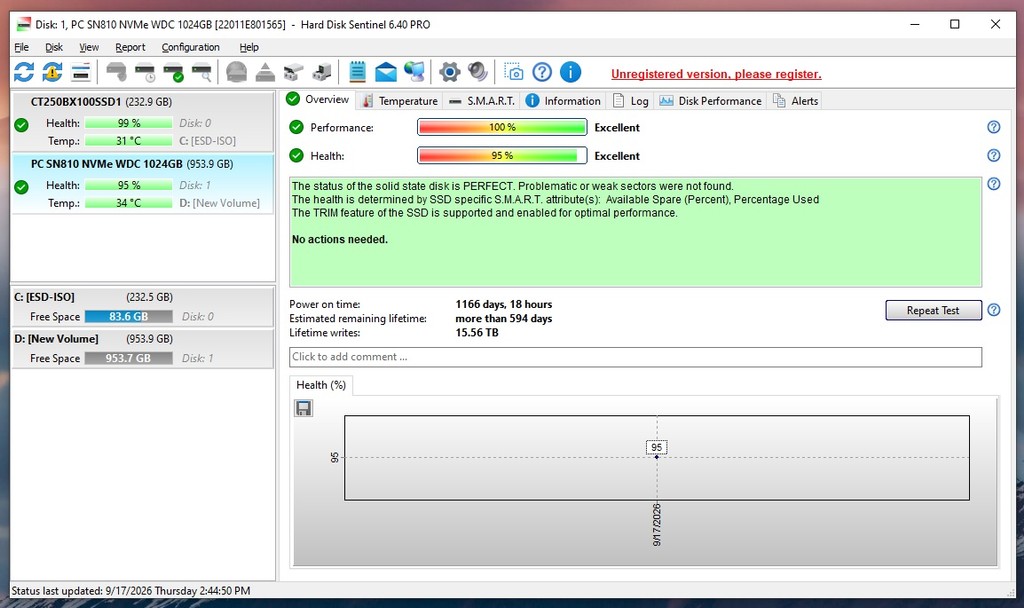Click green check icon next to PC SN810 disk
1024x608 pixels.
tap(22, 187)
